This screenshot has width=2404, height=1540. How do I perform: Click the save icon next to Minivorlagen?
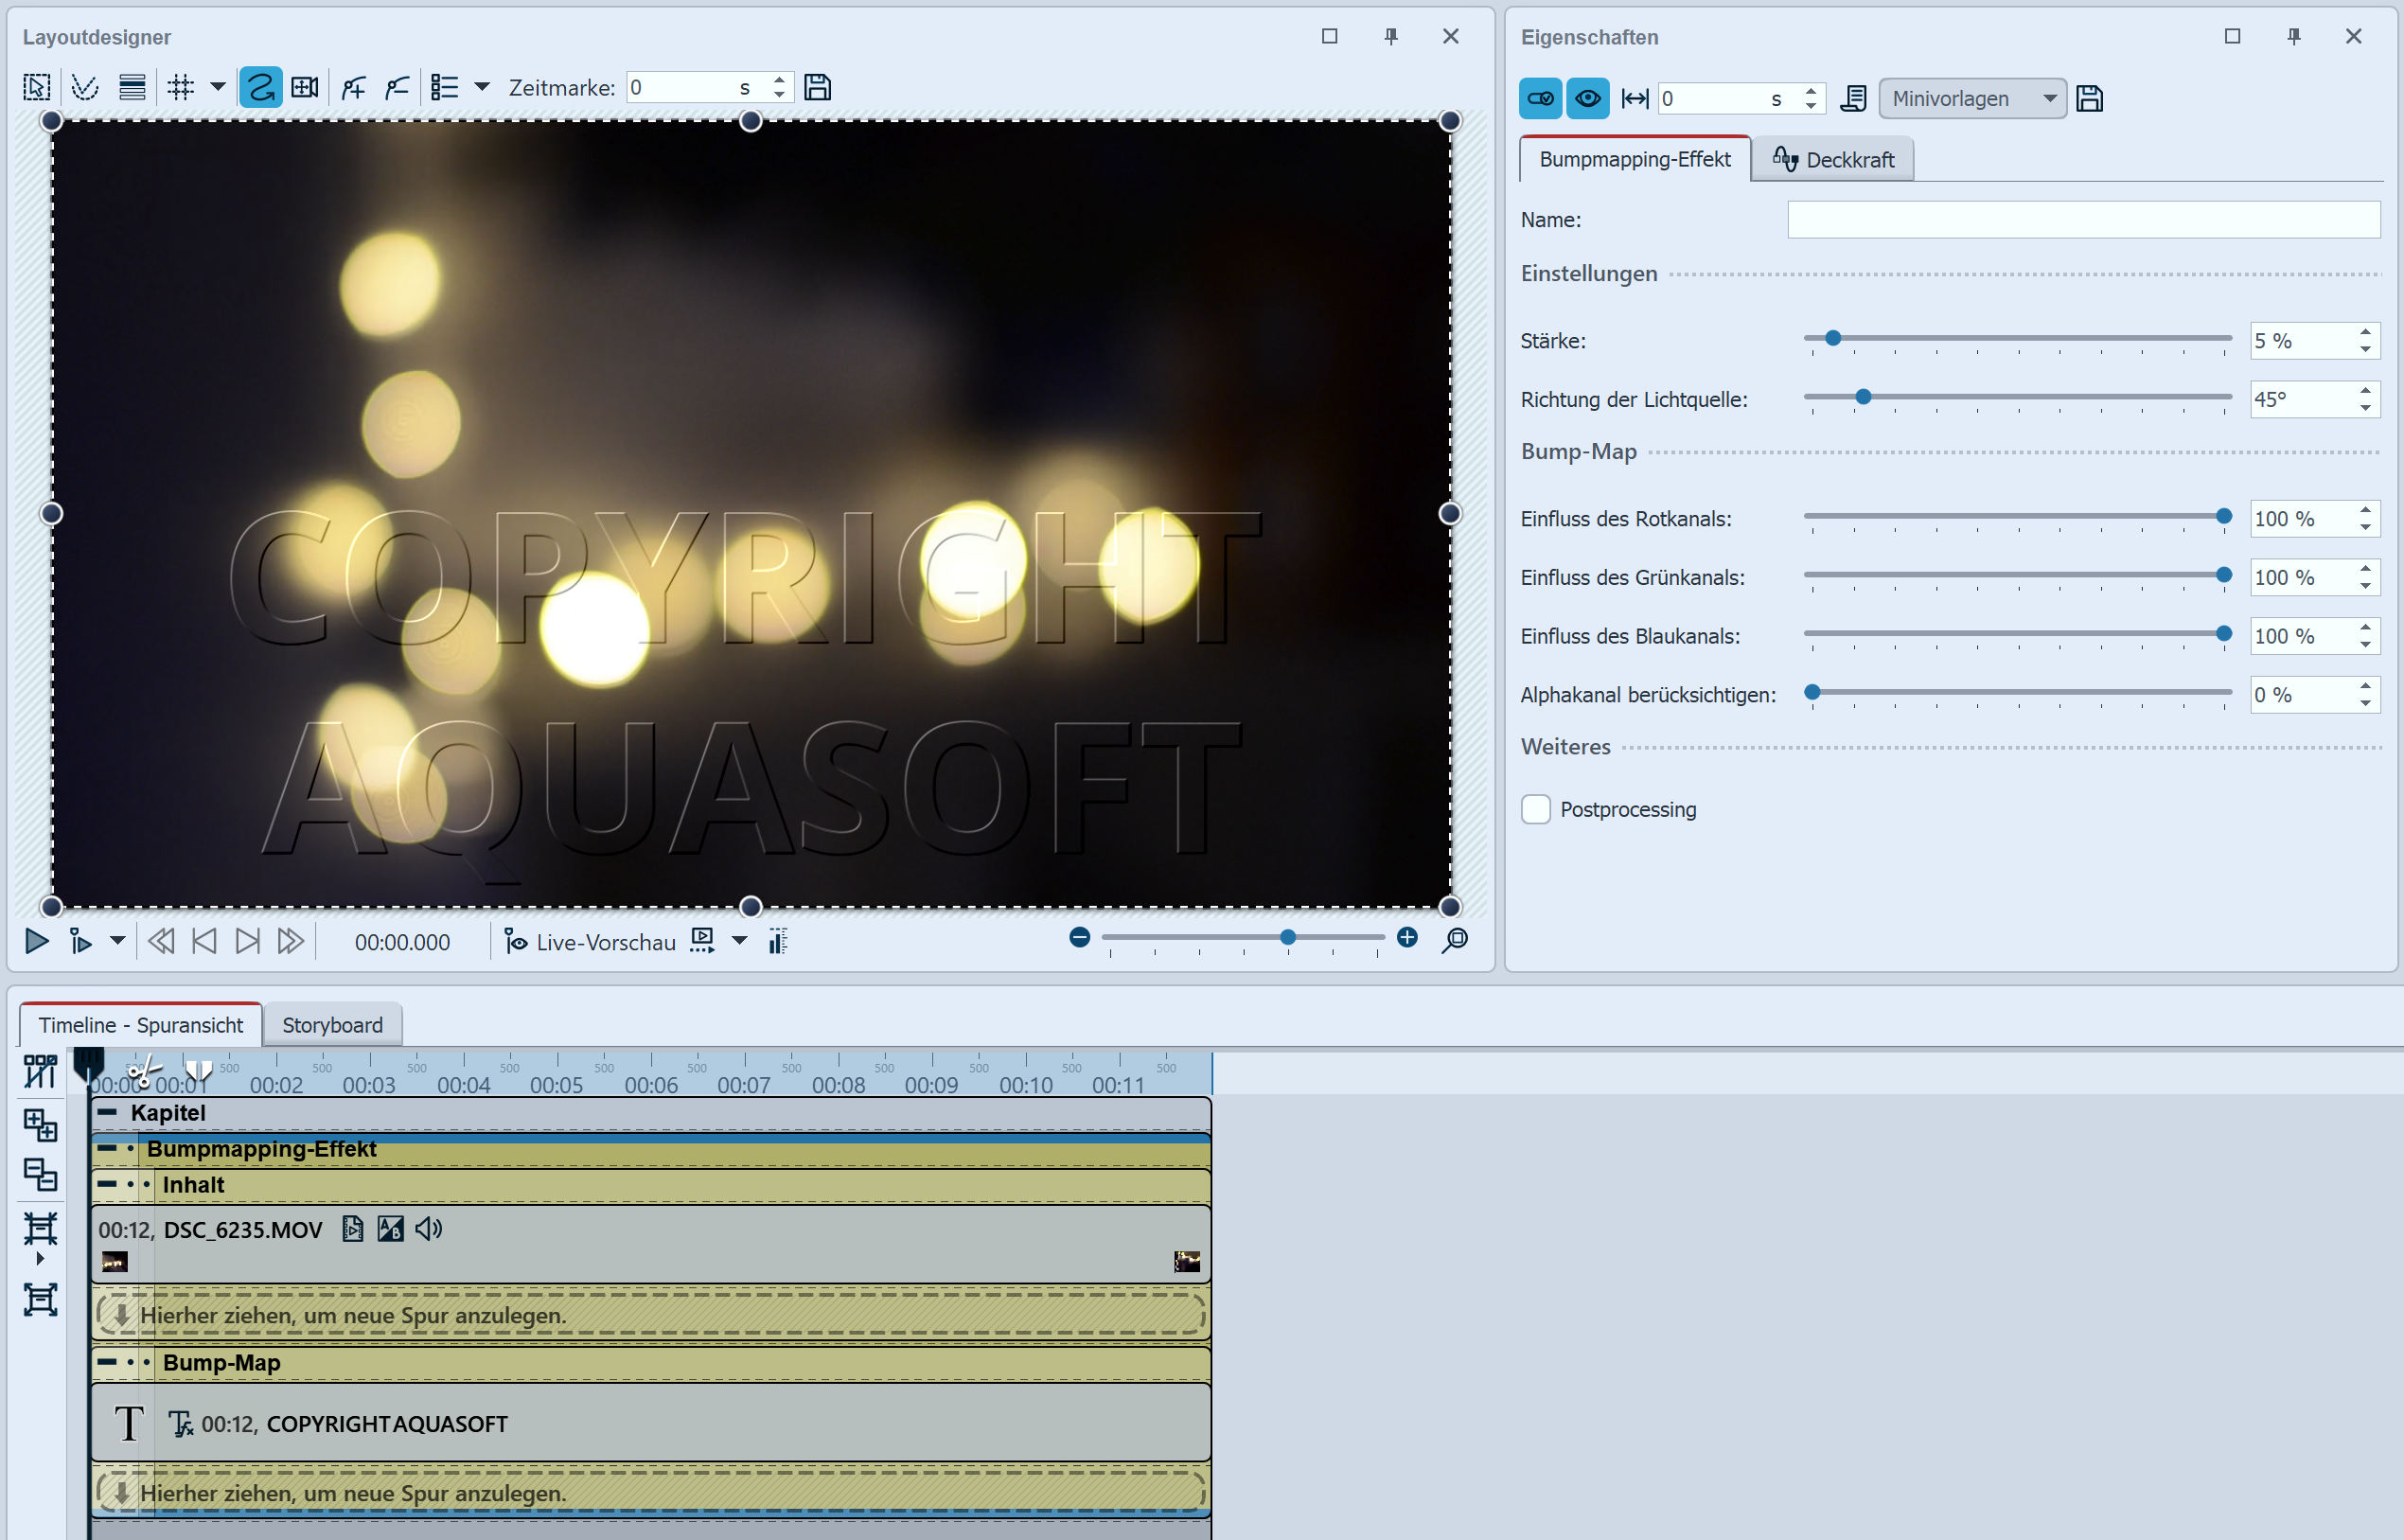click(x=2089, y=99)
